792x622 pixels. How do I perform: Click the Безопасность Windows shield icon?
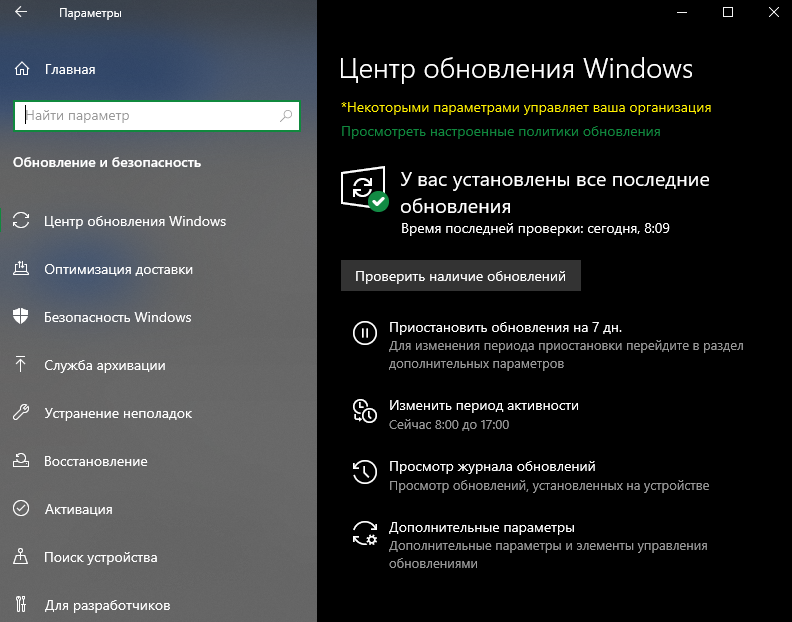point(21,316)
